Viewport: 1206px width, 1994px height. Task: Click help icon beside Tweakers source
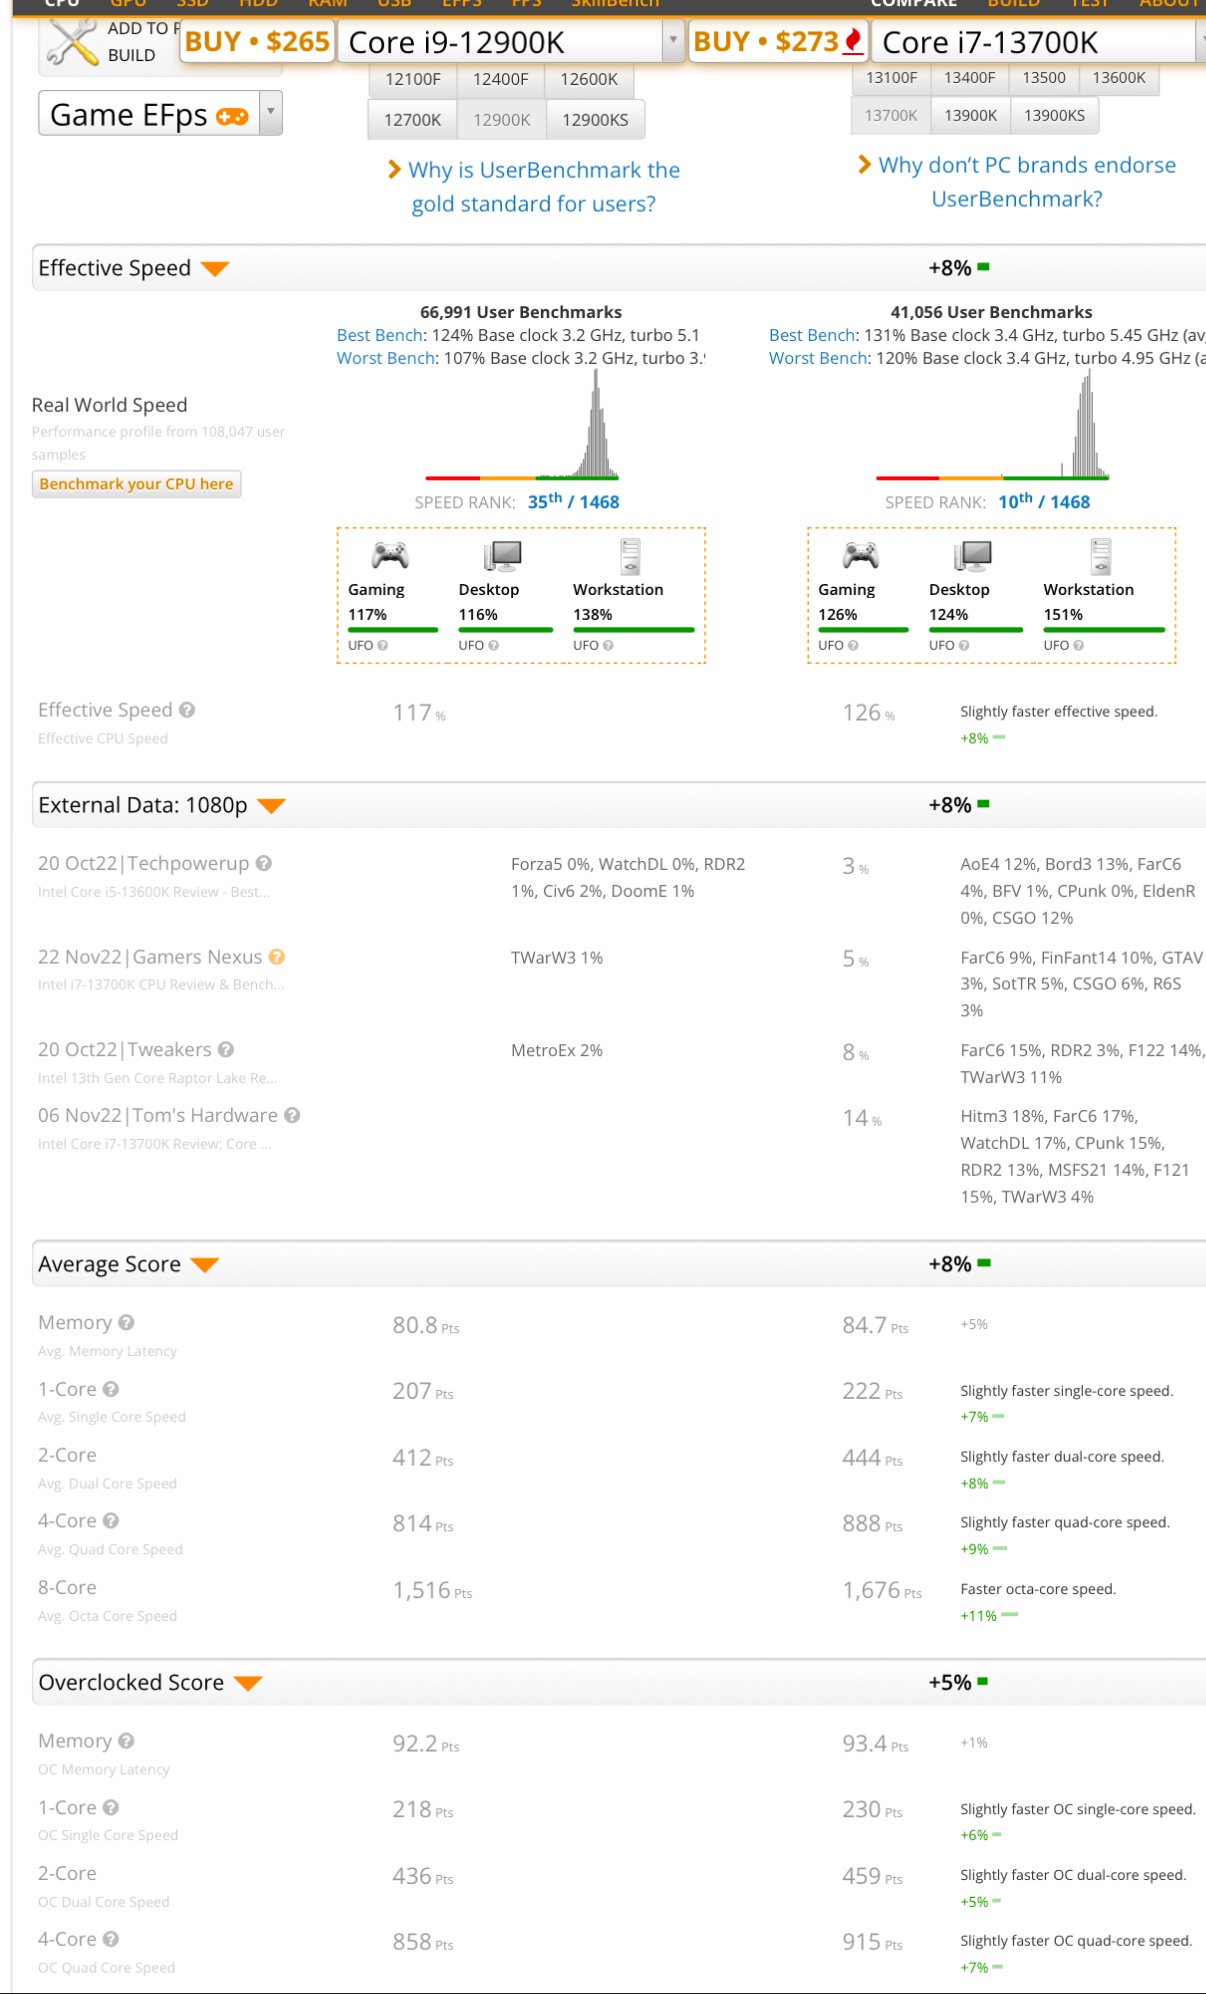[x=226, y=1050]
